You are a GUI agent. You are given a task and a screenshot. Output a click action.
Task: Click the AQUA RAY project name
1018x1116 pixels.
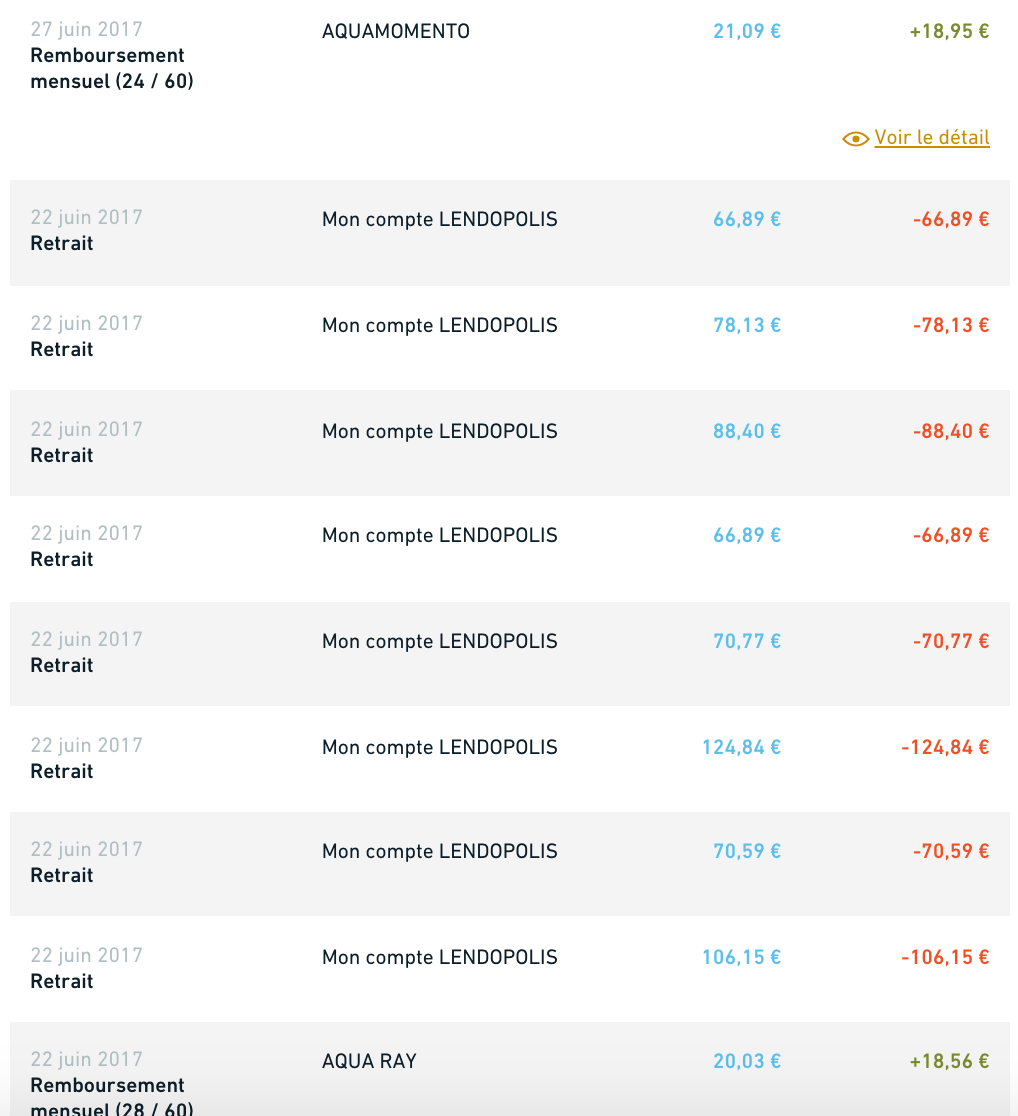pos(369,1061)
